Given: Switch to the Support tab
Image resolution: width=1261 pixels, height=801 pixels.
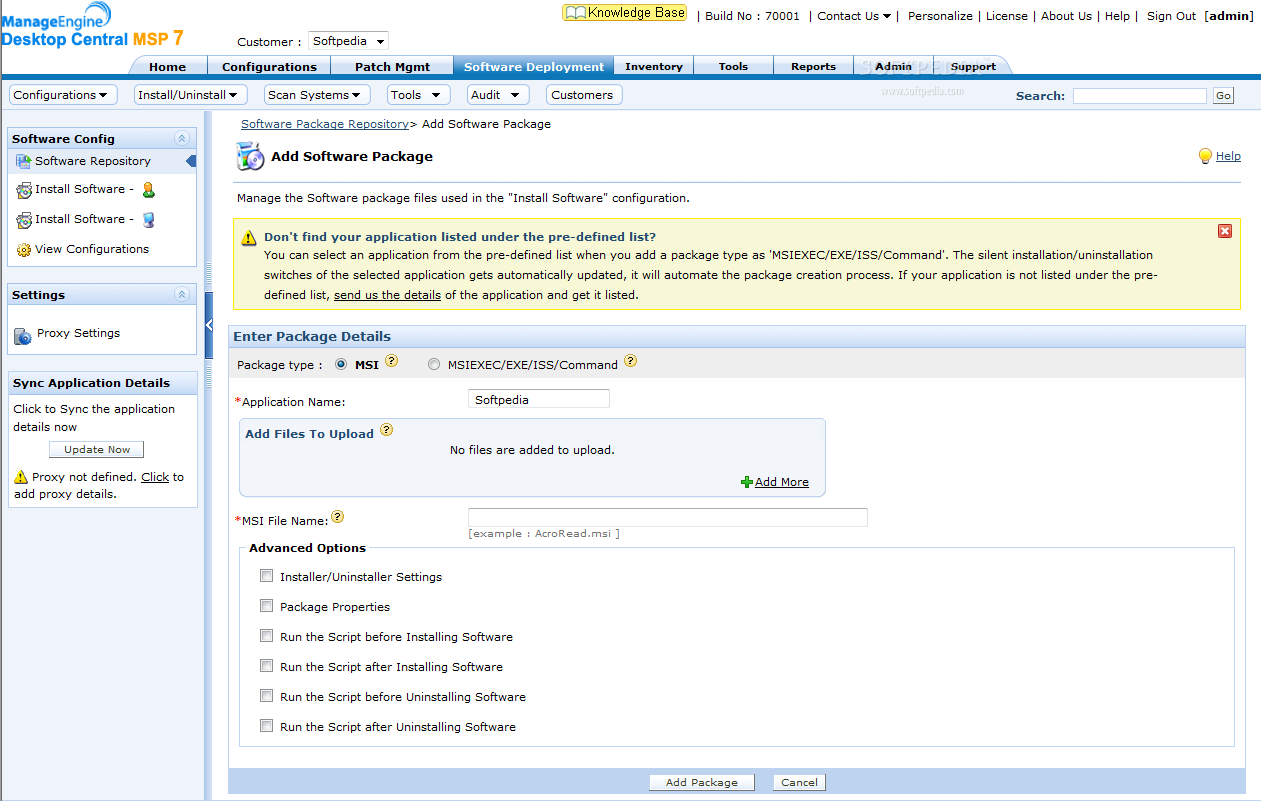Looking at the screenshot, I should point(973,67).
